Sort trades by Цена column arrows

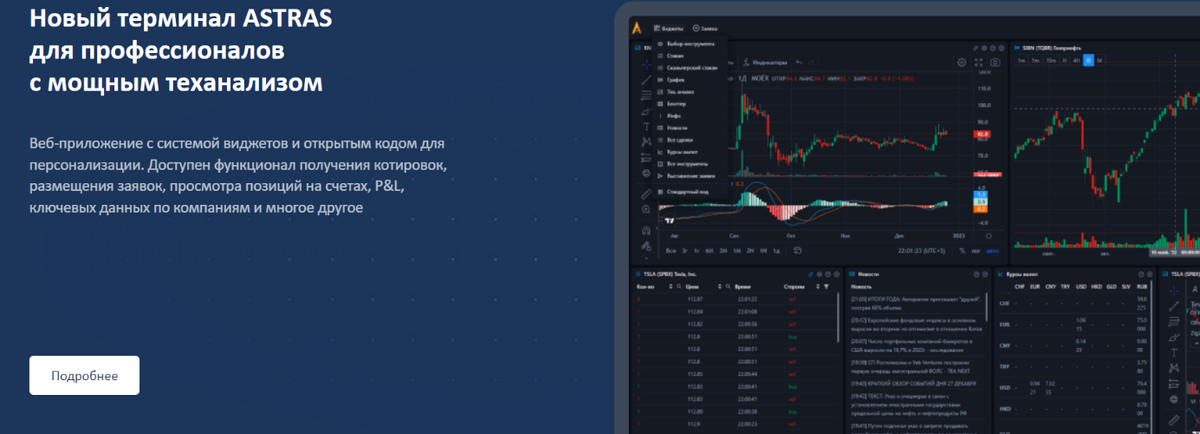[719, 286]
